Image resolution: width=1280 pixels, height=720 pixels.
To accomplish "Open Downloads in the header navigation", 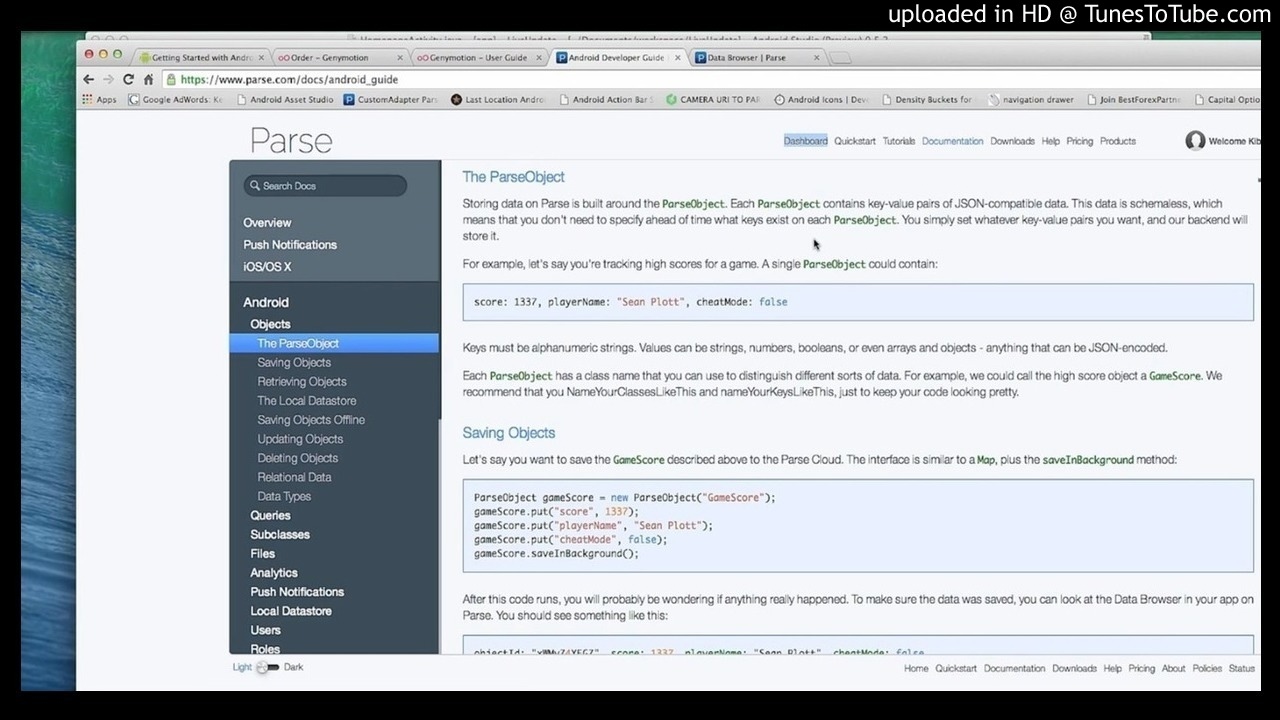I will pyautogui.click(x=1012, y=141).
